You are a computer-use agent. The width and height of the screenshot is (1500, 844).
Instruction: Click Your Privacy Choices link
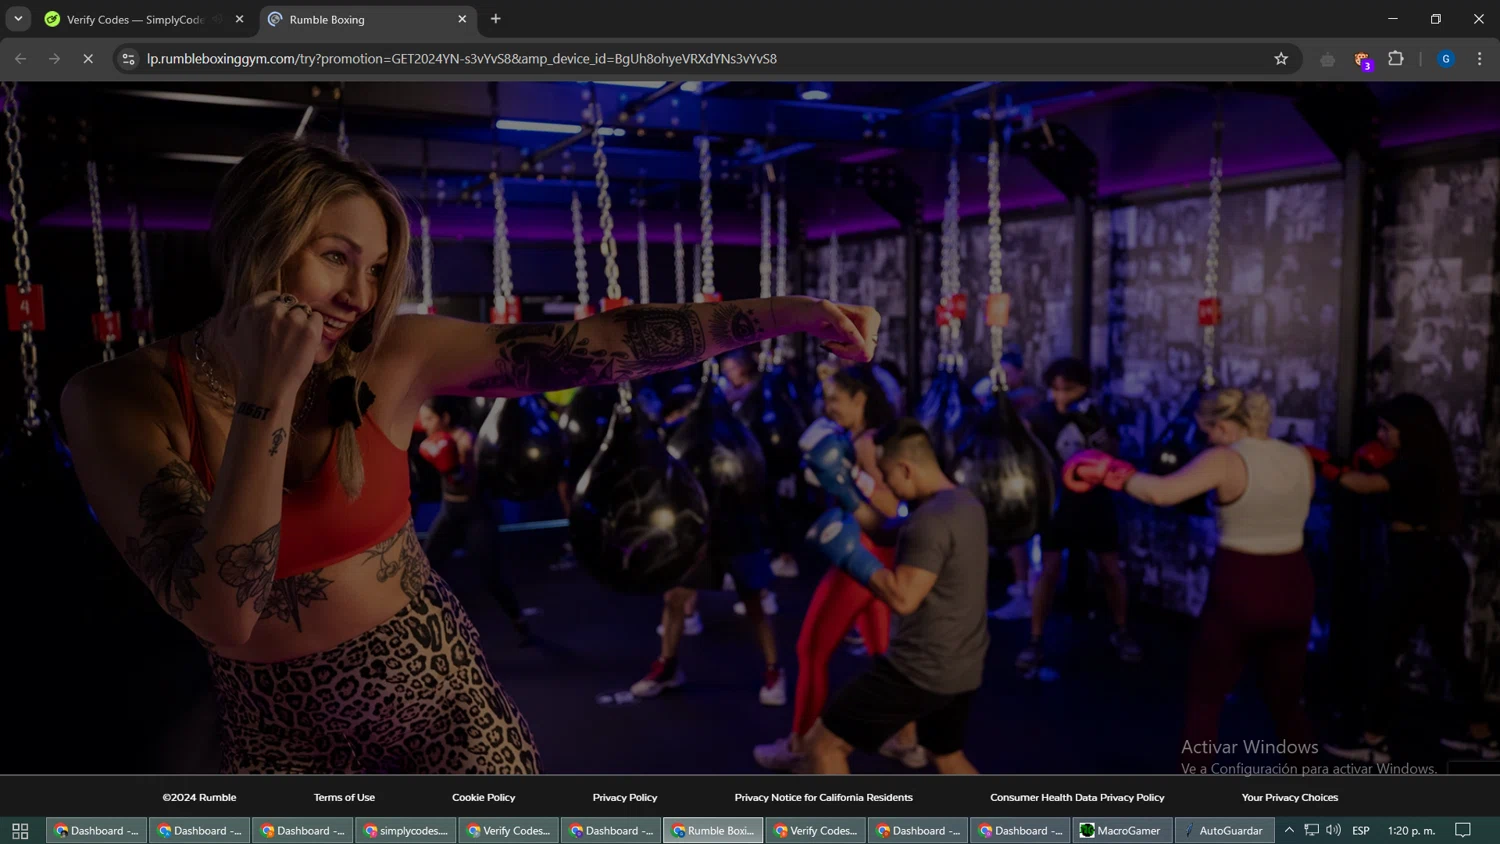click(x=1289, y=797)
